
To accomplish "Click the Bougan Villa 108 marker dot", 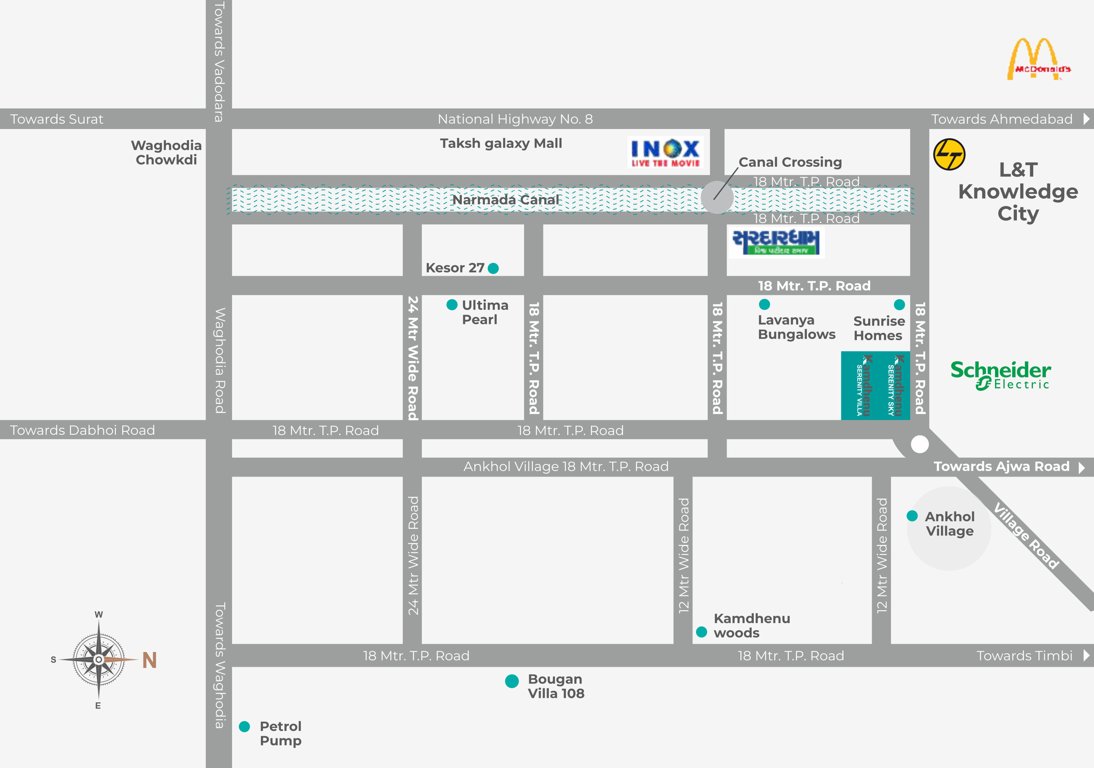I will pyautogui.click(x=512, y=681).
